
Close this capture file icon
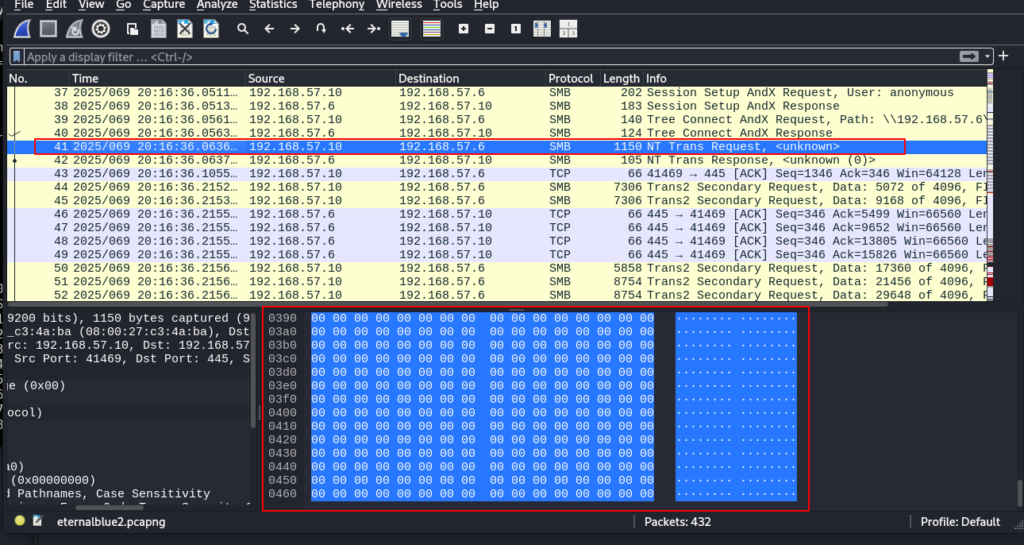(x=185, y=29)
